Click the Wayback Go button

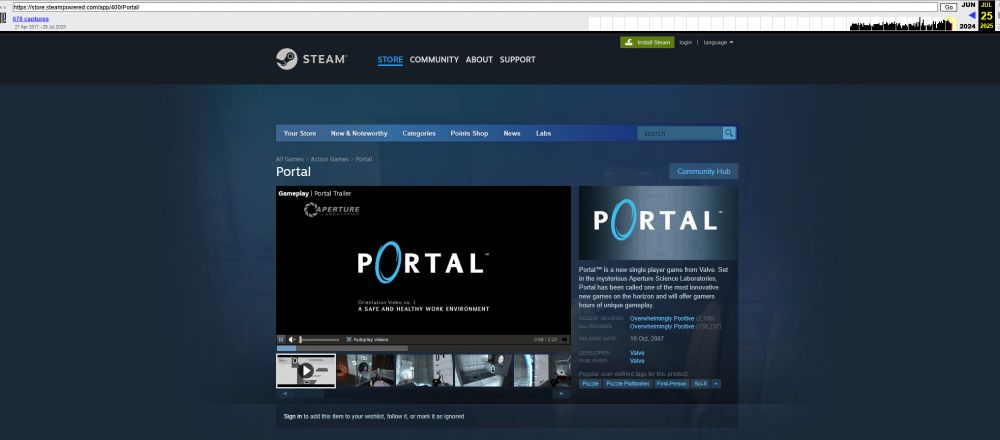tap(948, 7)
